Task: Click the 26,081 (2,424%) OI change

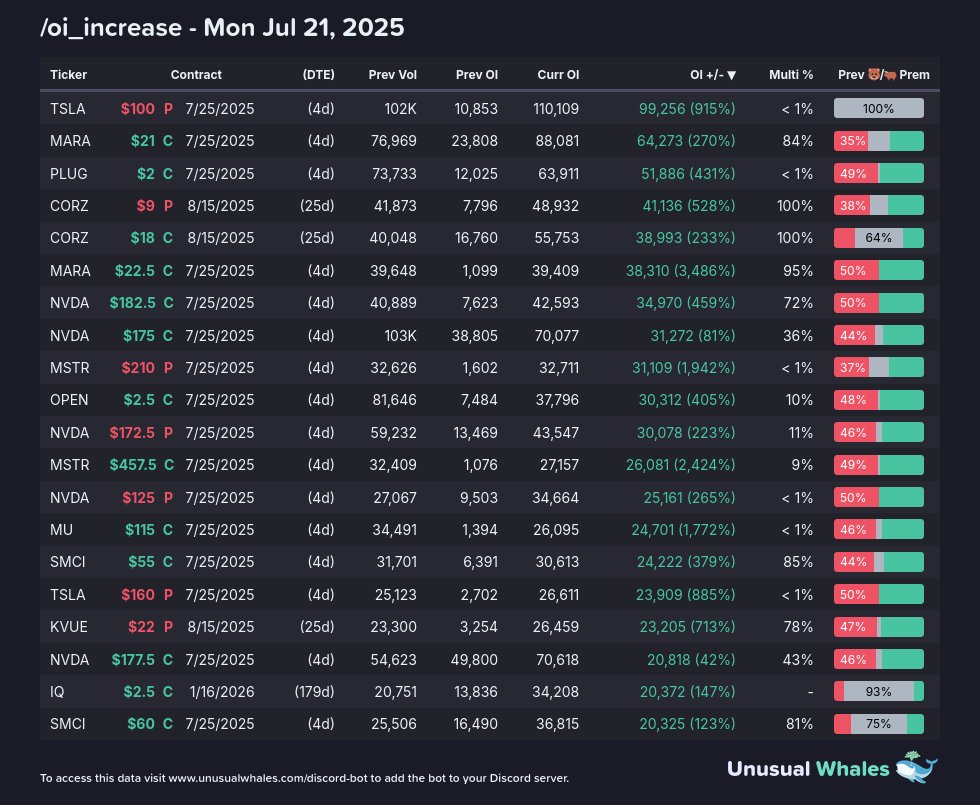Action: click(681, 464)
